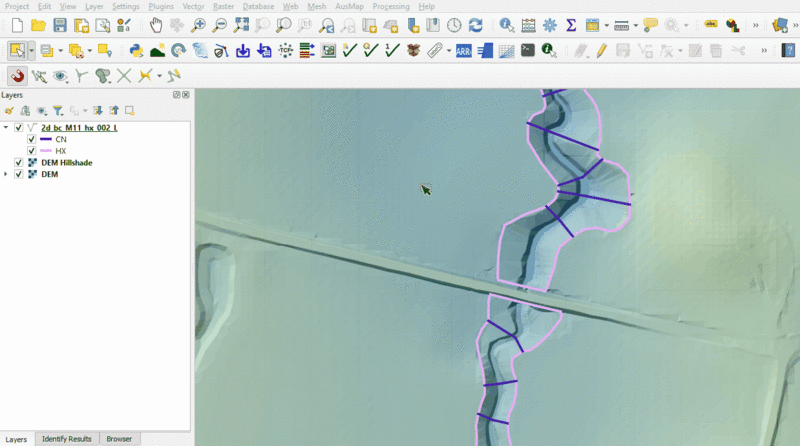This screenshot has height=446, width=800.
Task: Expand the DEM layer legend
Action: tap(6, 174)
